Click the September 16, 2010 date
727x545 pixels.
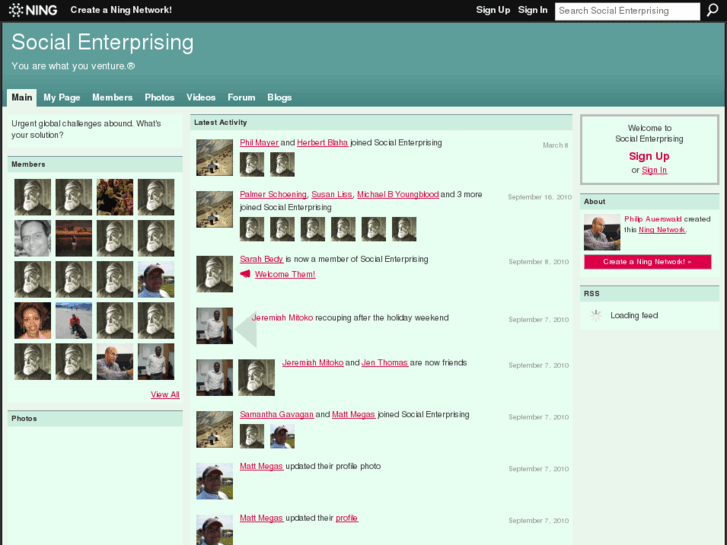[x=540, y=197]
